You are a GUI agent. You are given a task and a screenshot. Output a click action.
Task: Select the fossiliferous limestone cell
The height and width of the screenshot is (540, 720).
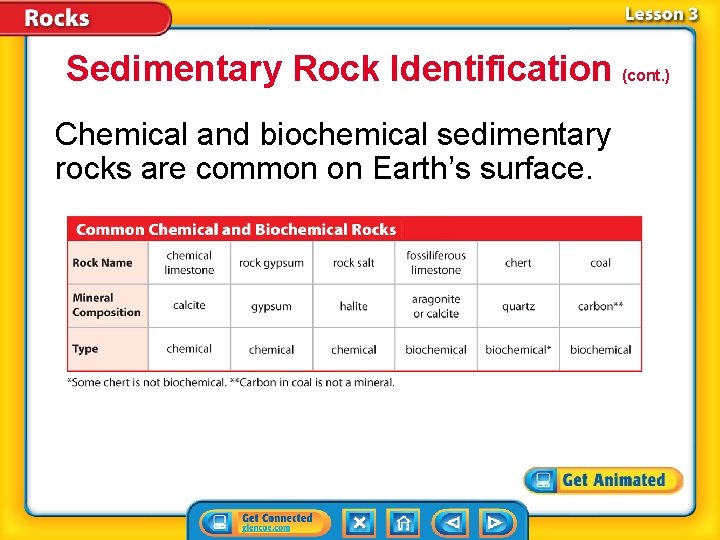point(436,263)
